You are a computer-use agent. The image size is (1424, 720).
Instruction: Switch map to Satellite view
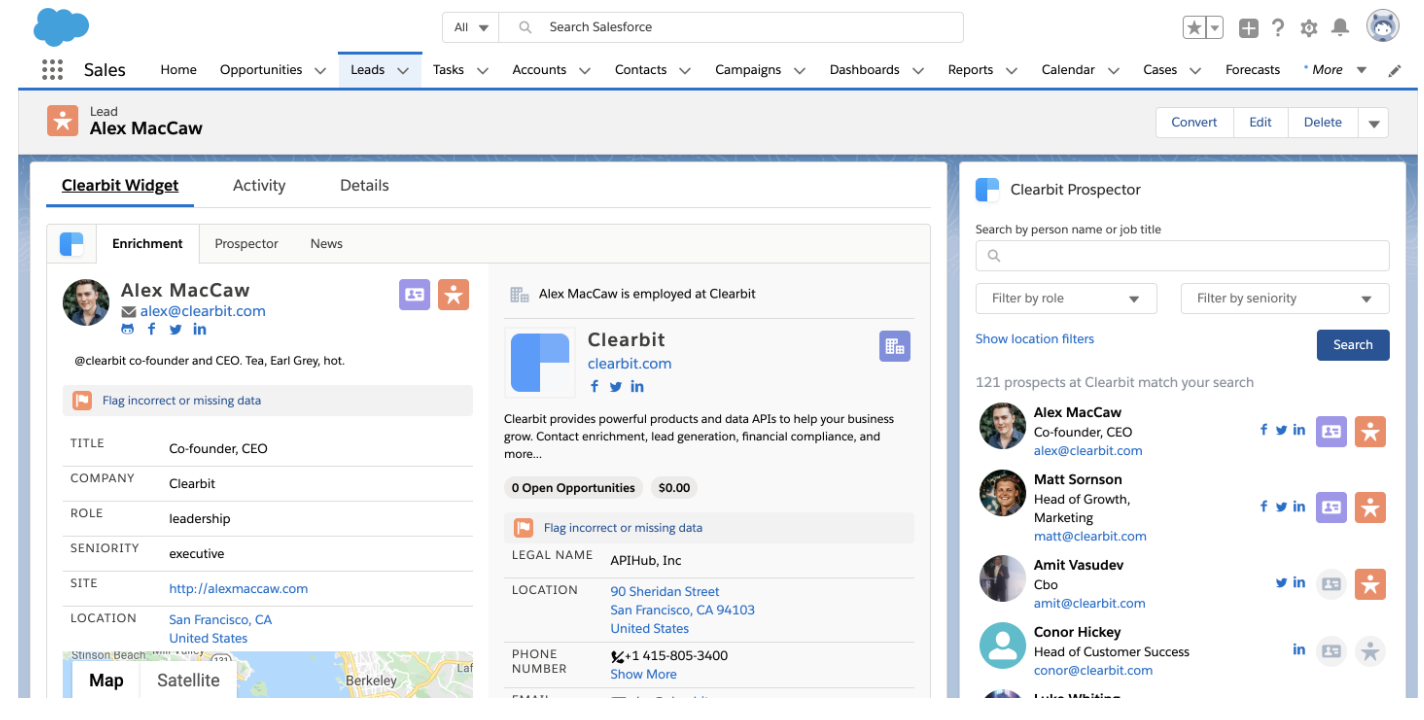(x=188, y=680)
